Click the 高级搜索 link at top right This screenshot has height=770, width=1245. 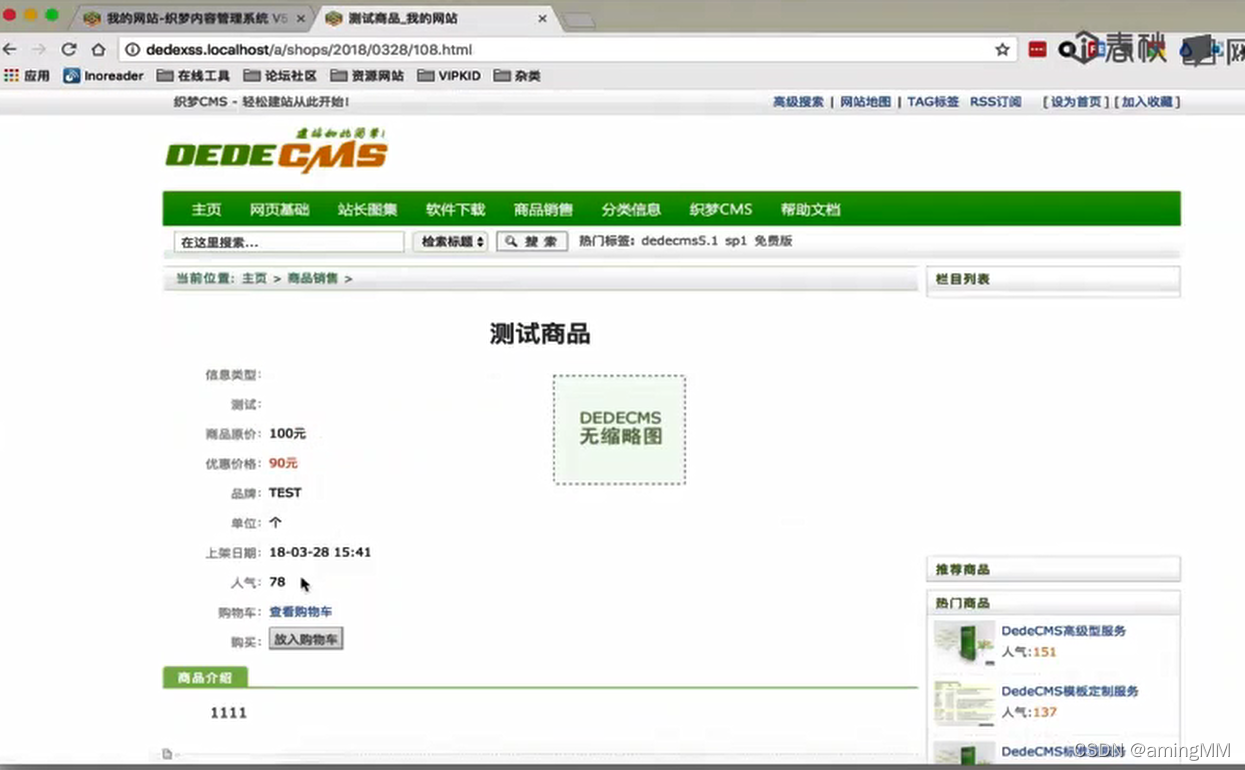[x=796, y=101]
